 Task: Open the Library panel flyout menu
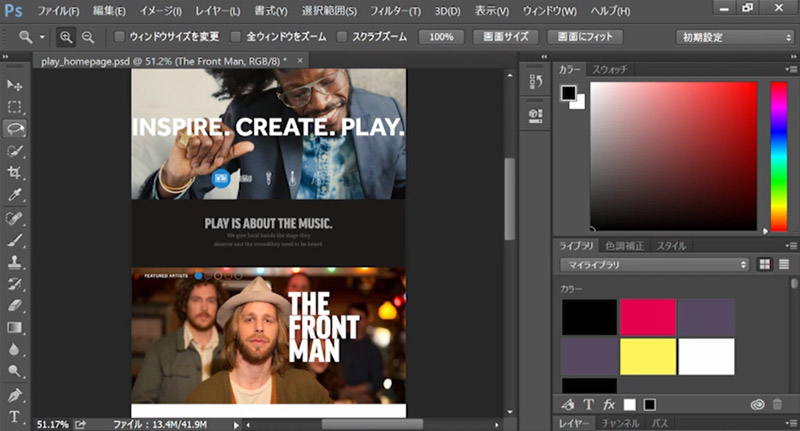791,246
